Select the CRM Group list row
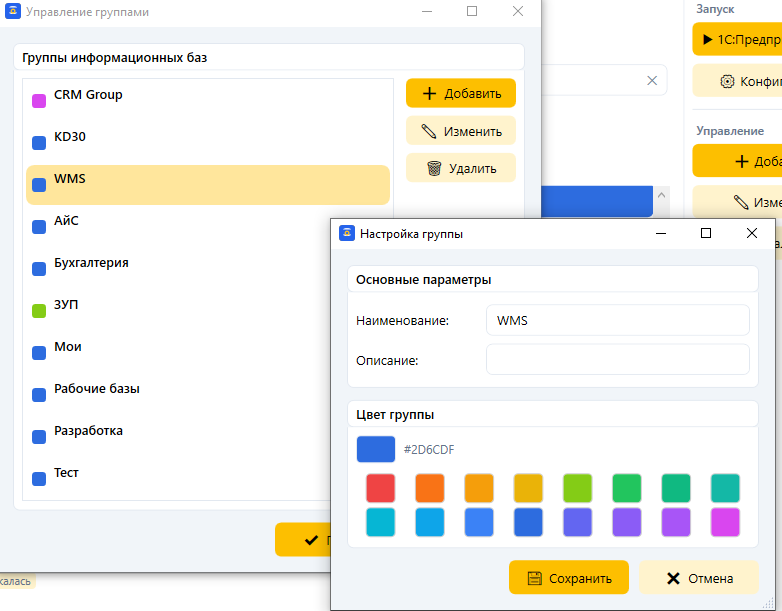This screenshot has height=611, width=782. click(207, 101)
